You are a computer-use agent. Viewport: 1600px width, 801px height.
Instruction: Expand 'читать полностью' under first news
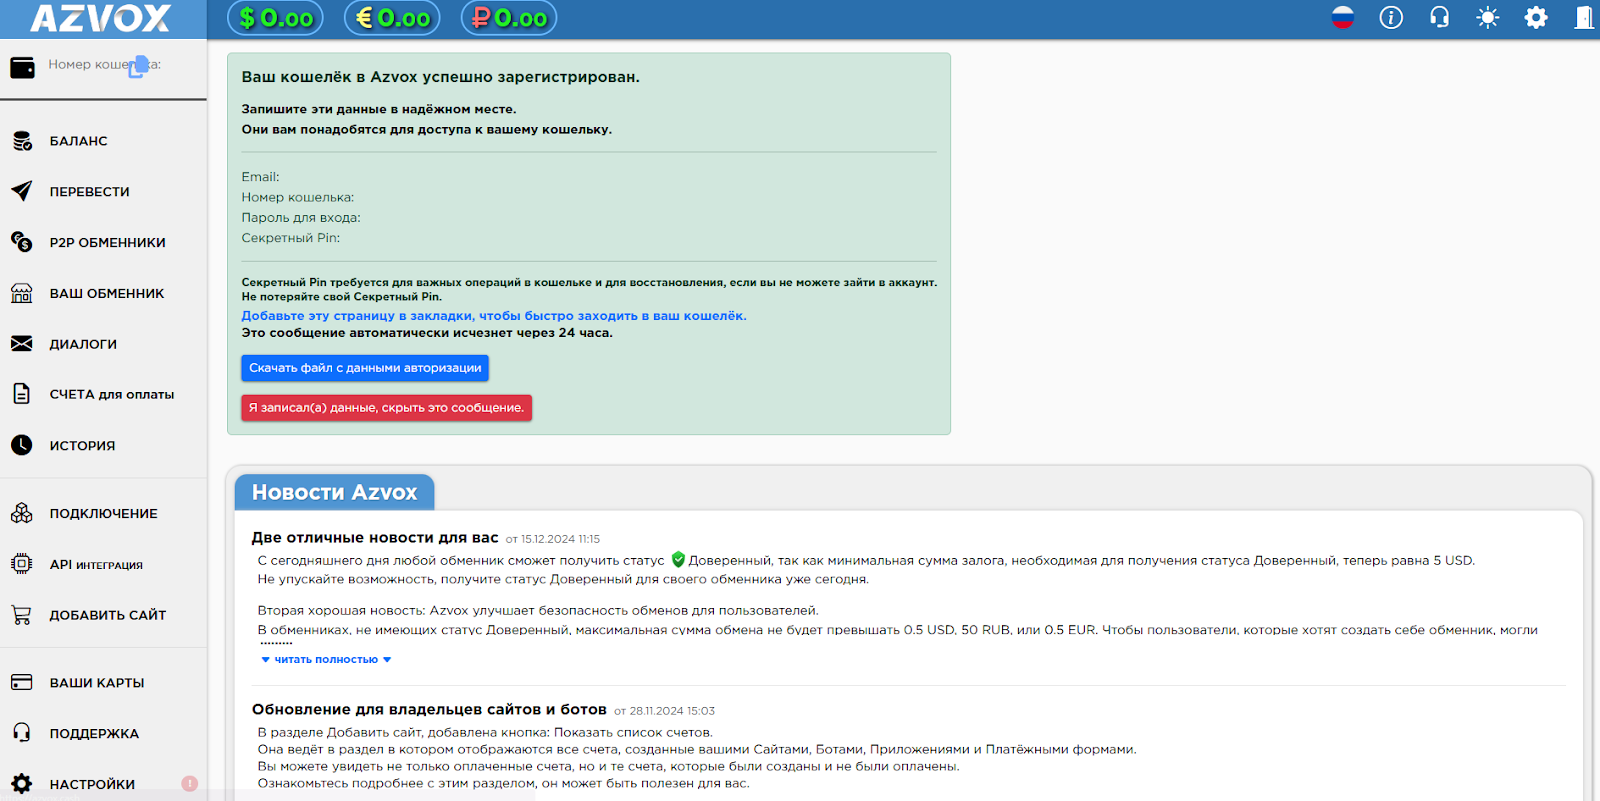[x=326, y=659]
